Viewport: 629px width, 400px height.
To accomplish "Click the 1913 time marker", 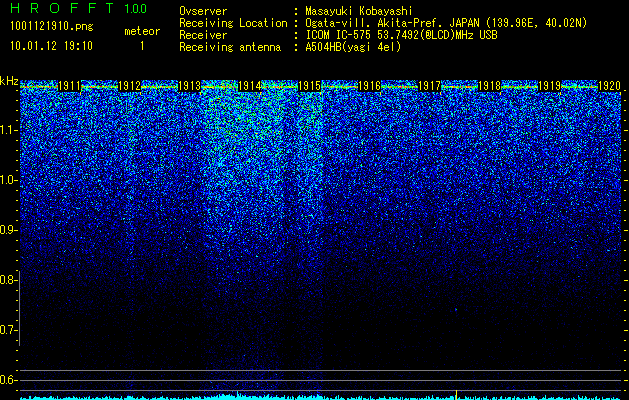I will click(x=189, y=86).
